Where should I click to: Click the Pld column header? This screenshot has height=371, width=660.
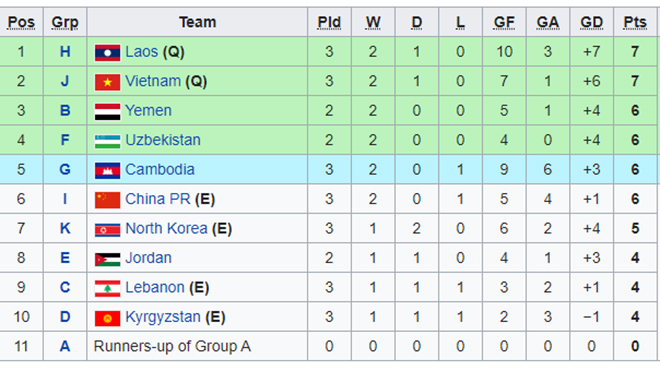(329, 22)
